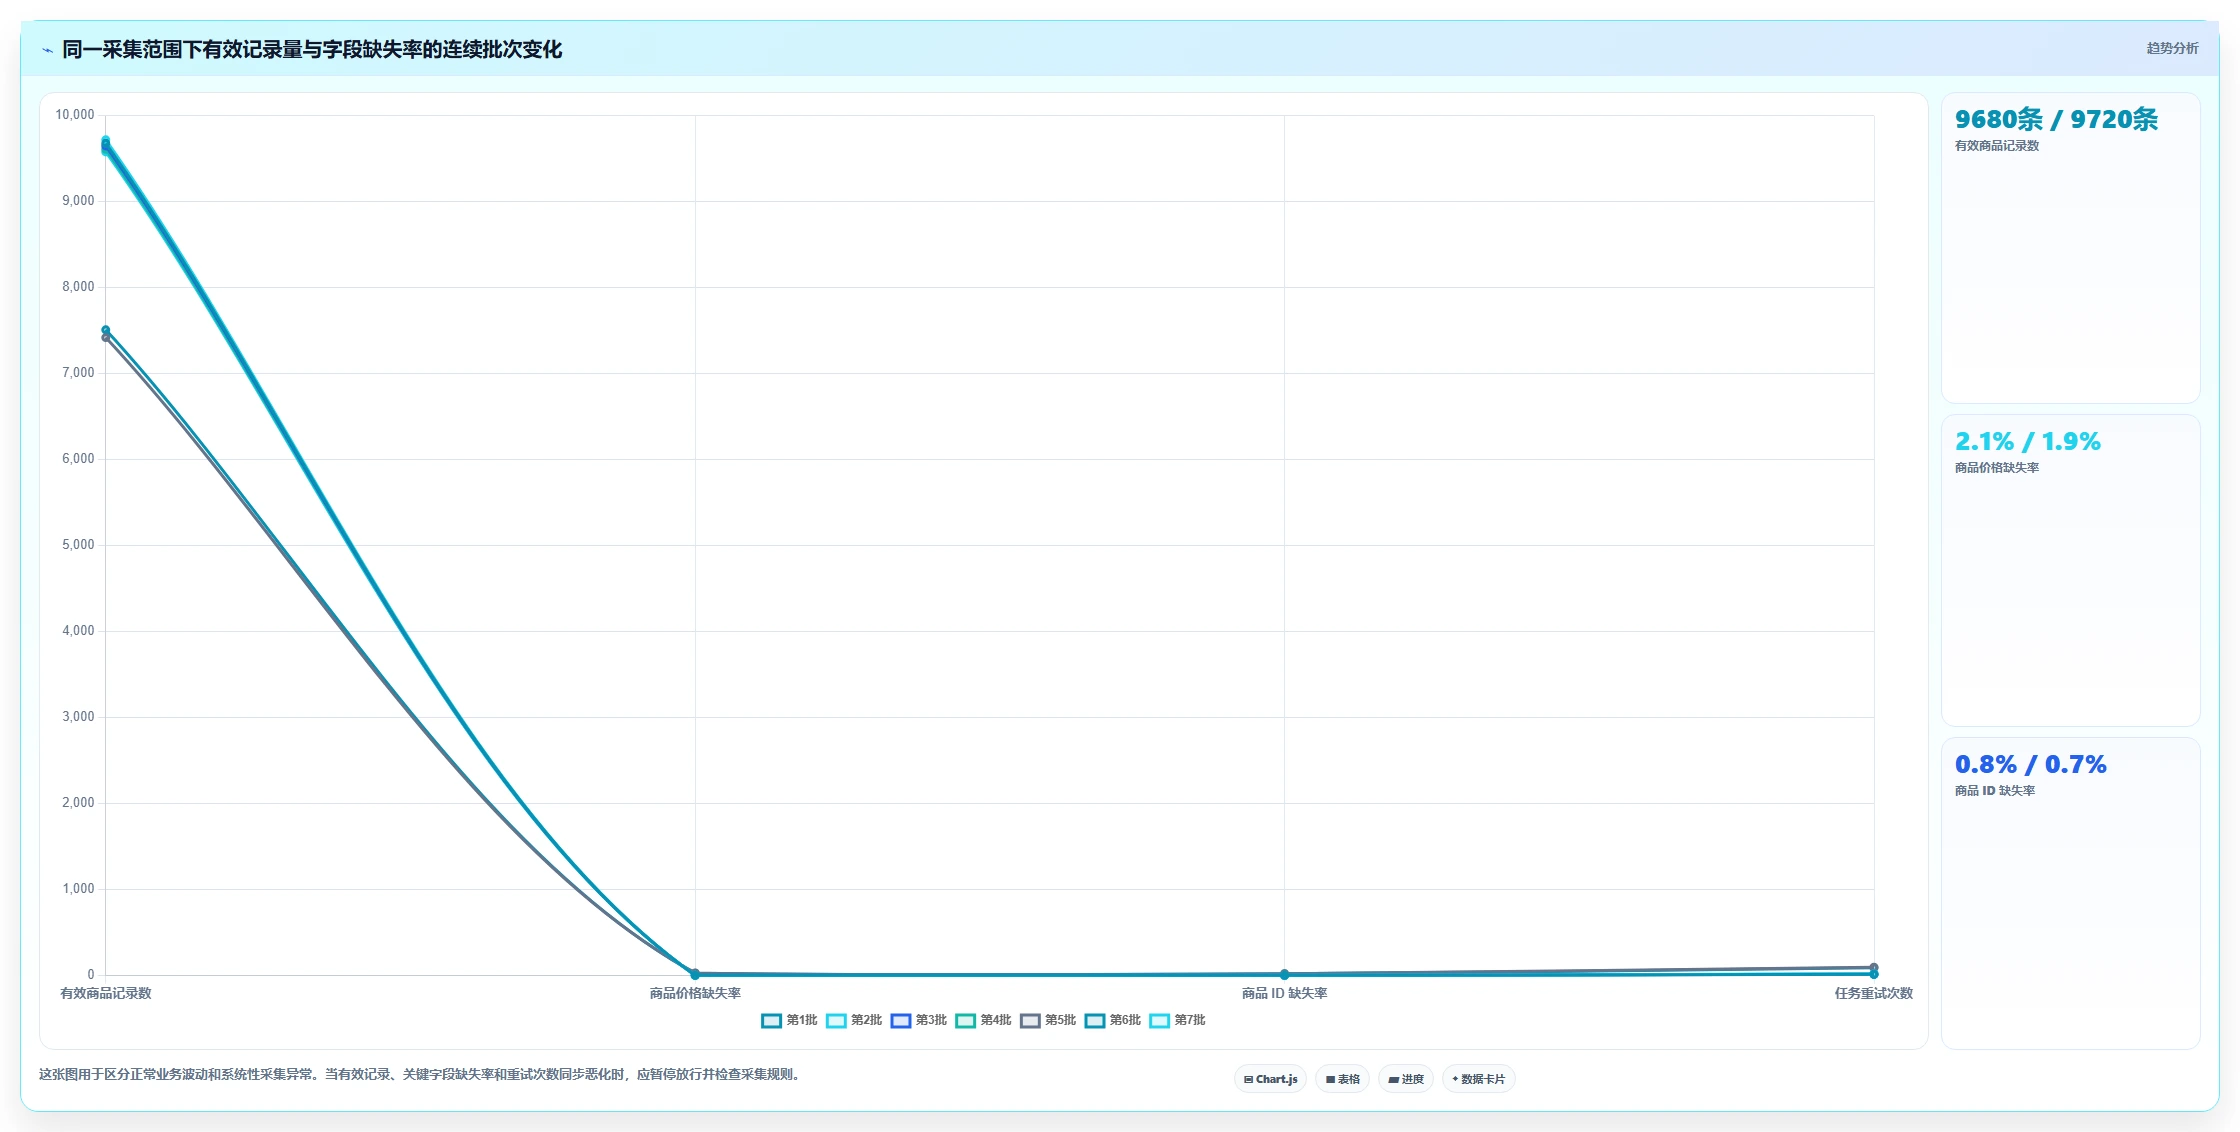Click the 趋势分析 label in header

tap(2172, 48)
